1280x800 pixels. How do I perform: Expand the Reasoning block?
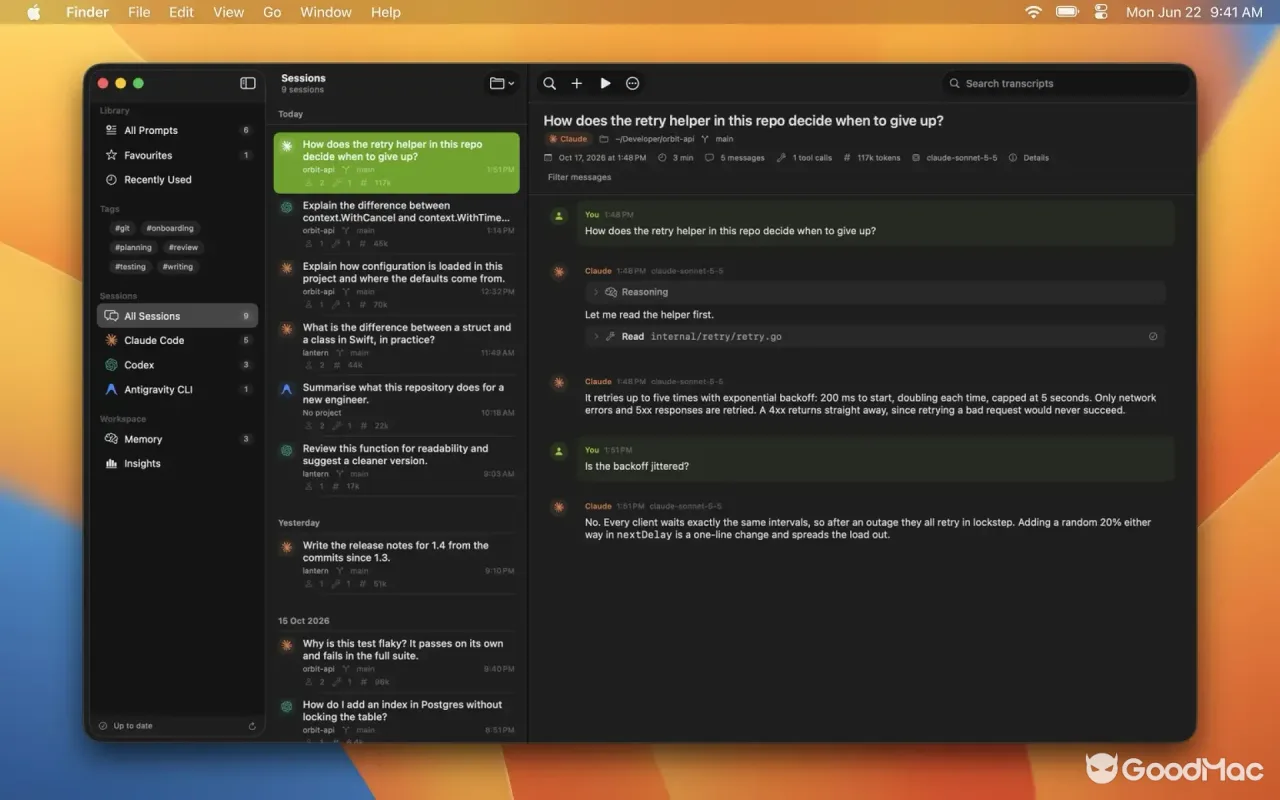coord(875,292)
